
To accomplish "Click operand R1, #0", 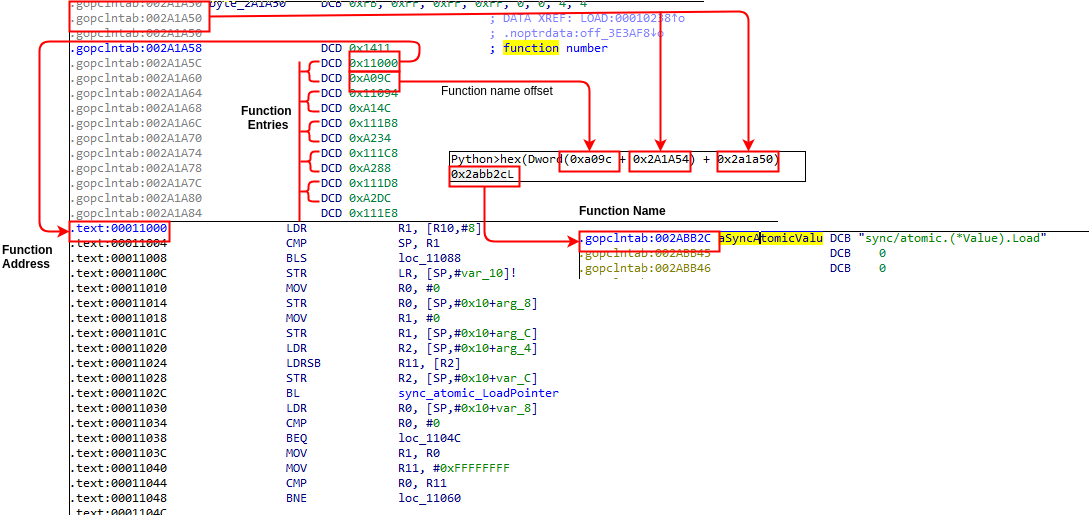I will (x=419, y=318).
